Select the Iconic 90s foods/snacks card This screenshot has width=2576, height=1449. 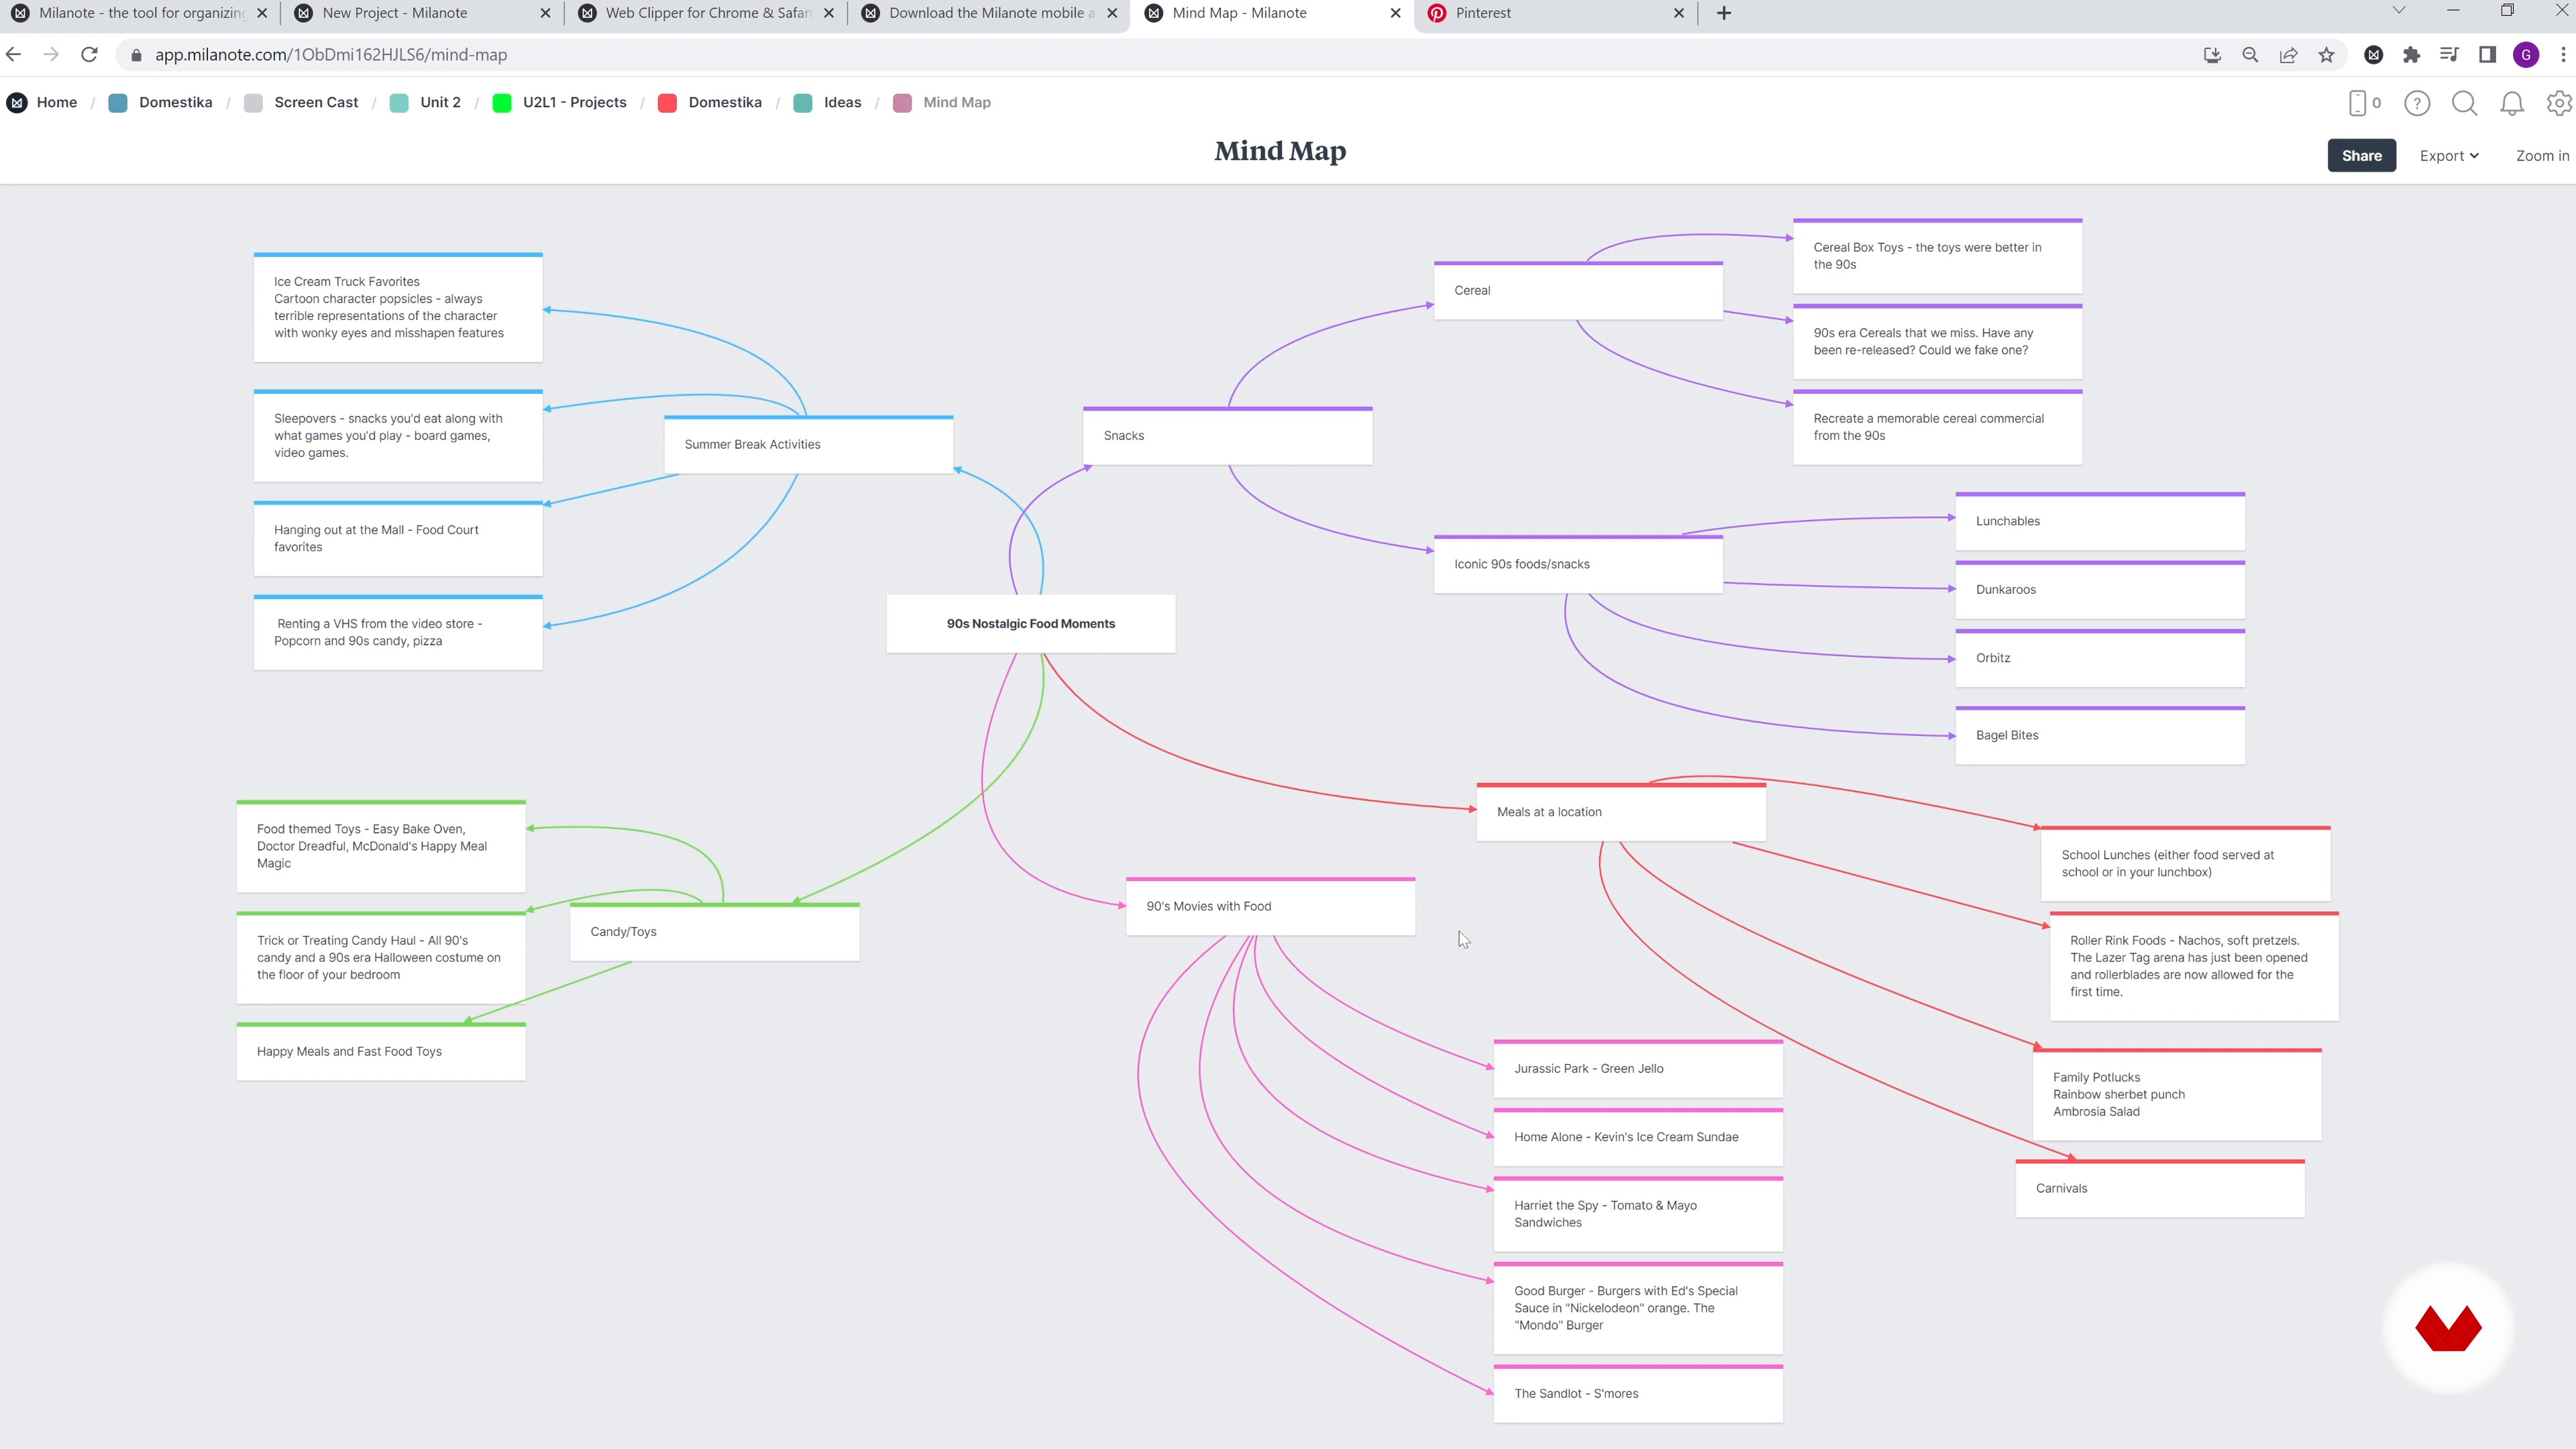[x=1578, y=564]
